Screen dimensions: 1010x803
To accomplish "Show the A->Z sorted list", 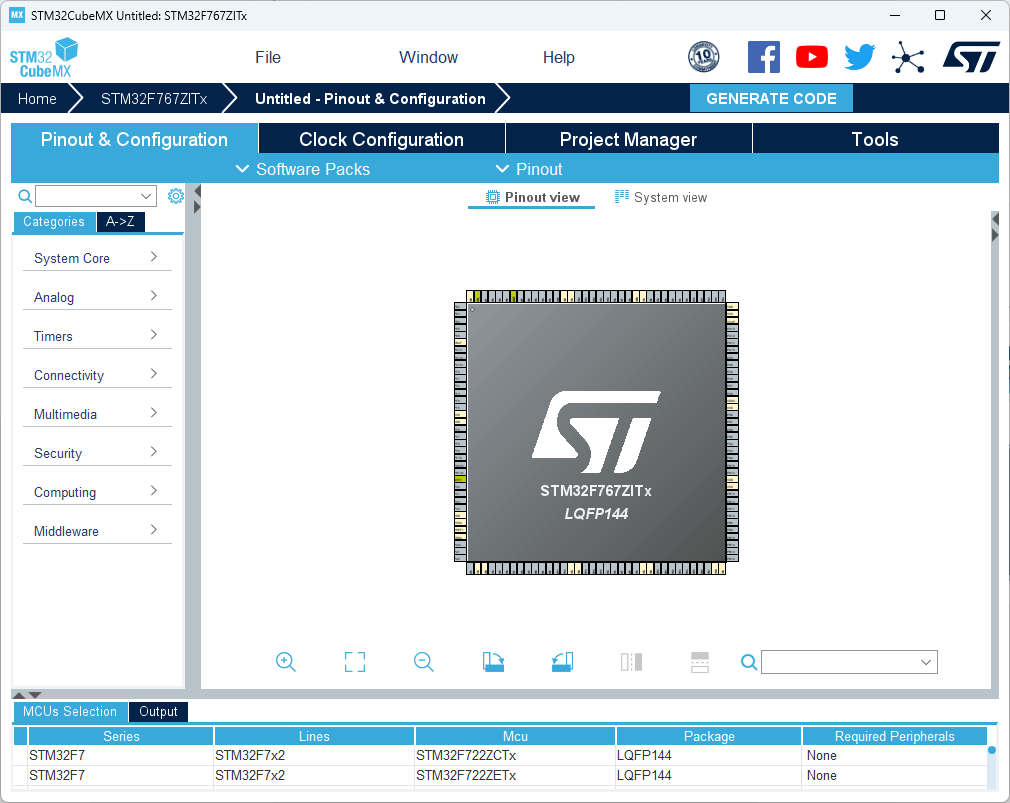I will (120, 222).
